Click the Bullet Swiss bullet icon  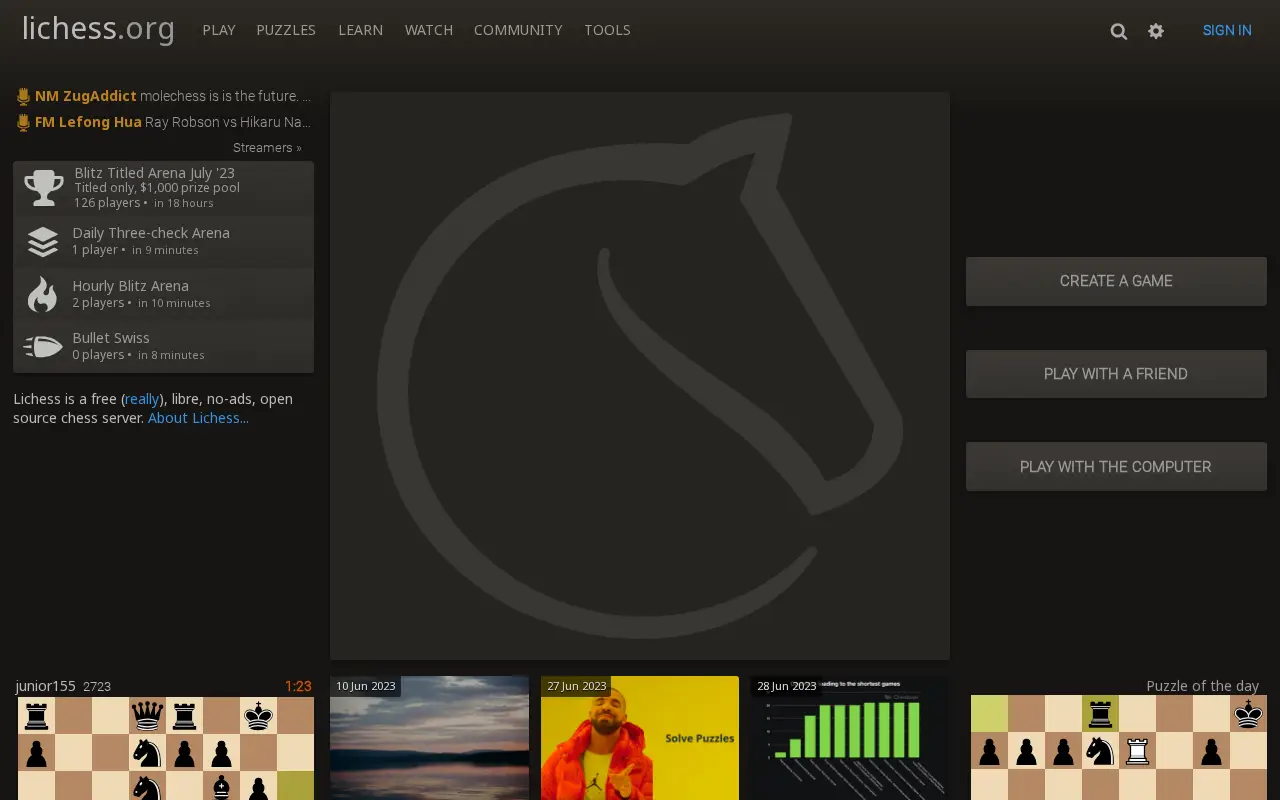click(42, 346)
